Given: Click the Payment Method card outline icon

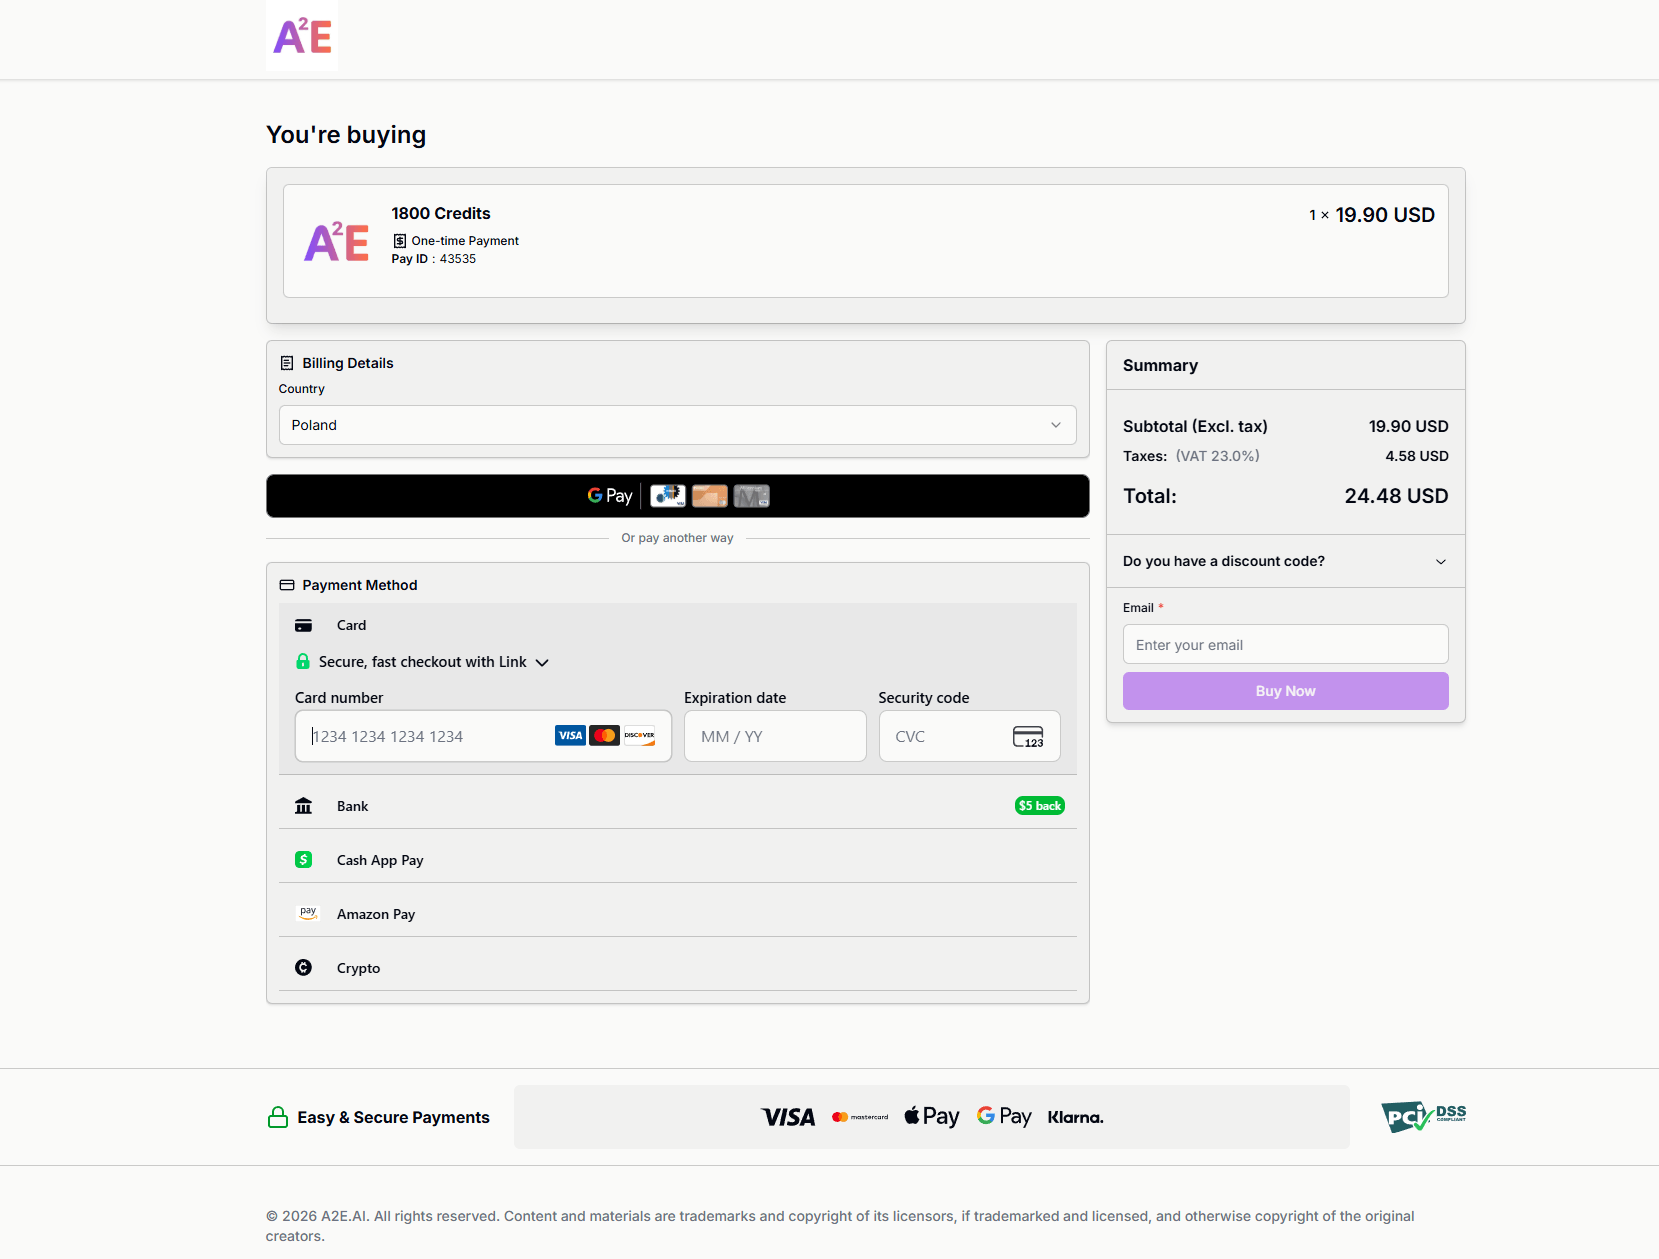Looking at the screenshot, I should tap(287, 585).
